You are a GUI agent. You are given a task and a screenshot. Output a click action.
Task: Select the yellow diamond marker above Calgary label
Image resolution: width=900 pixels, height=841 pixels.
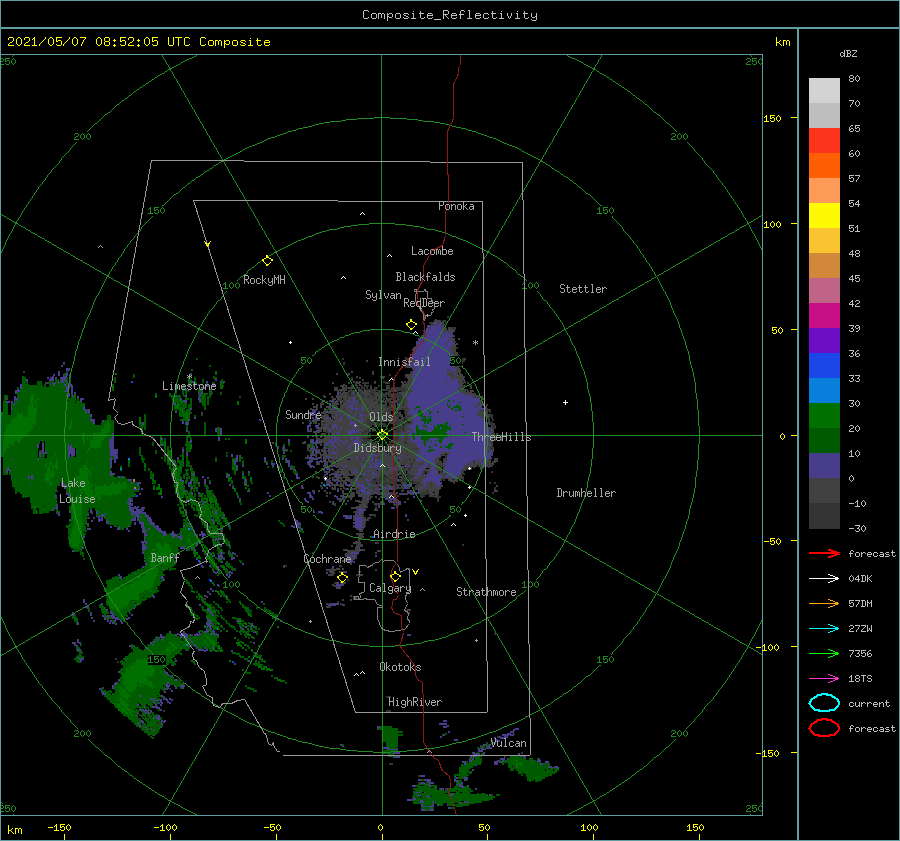click(395, 576)
